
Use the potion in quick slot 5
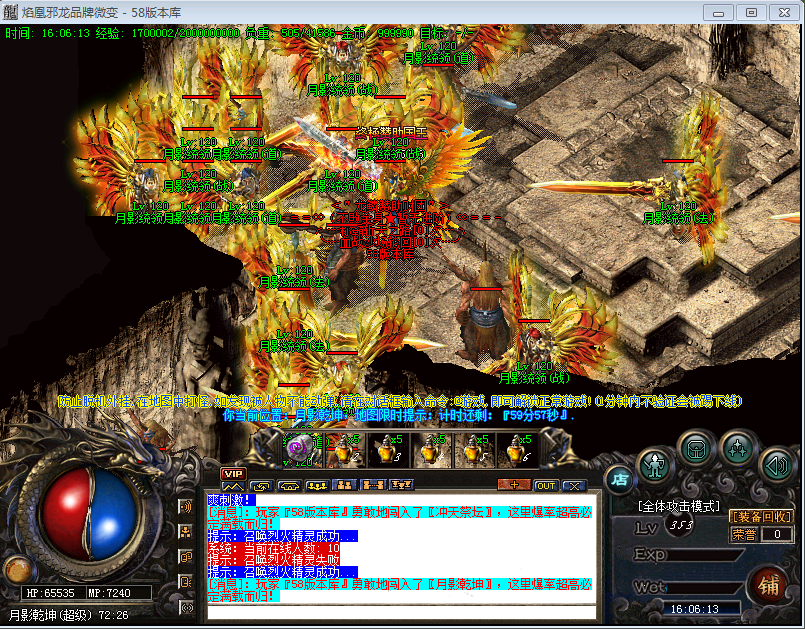[474, 450]
